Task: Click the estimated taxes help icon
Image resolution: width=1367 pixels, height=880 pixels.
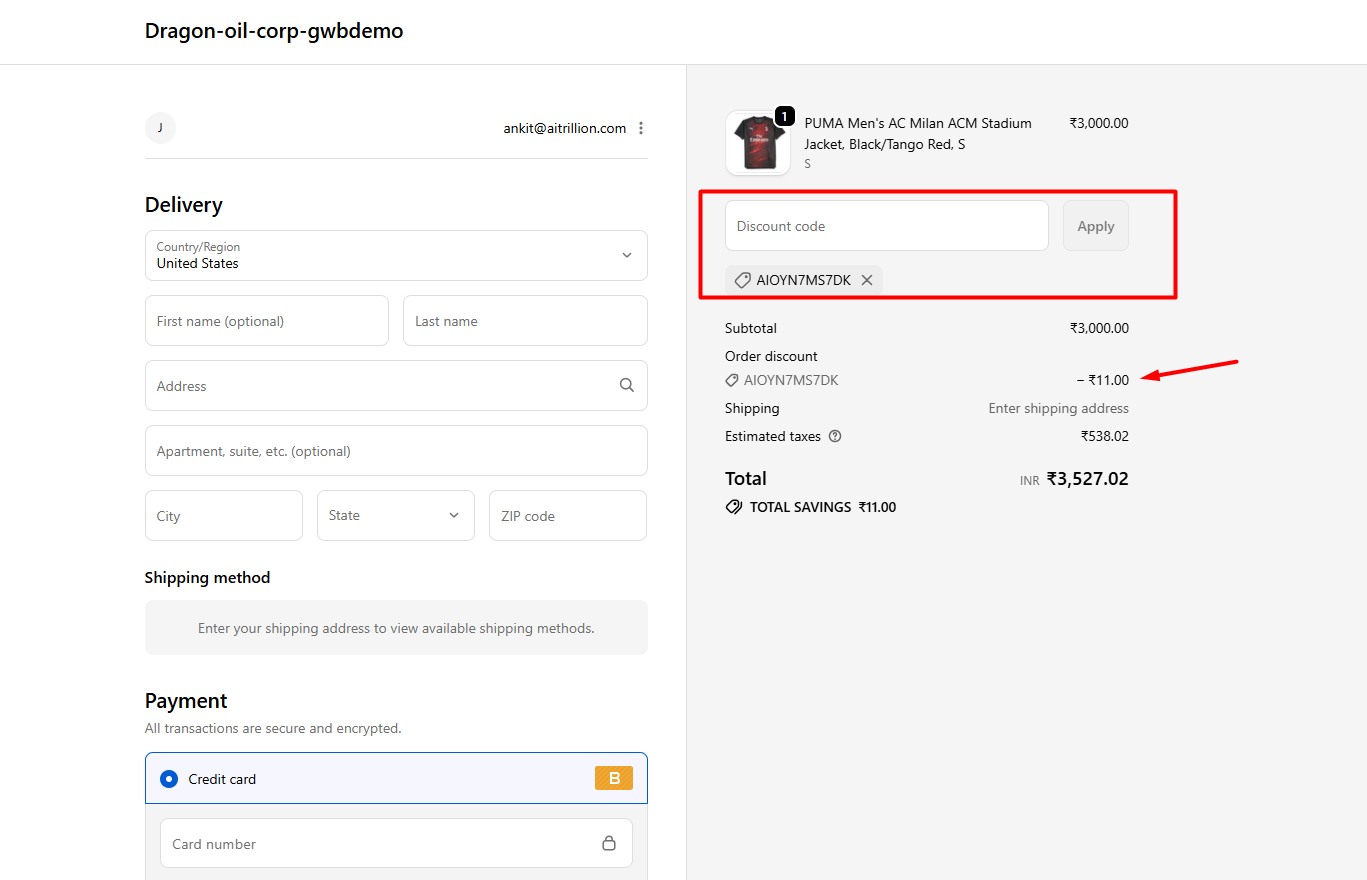Action: pyautogui.click(x=835, y=436)
